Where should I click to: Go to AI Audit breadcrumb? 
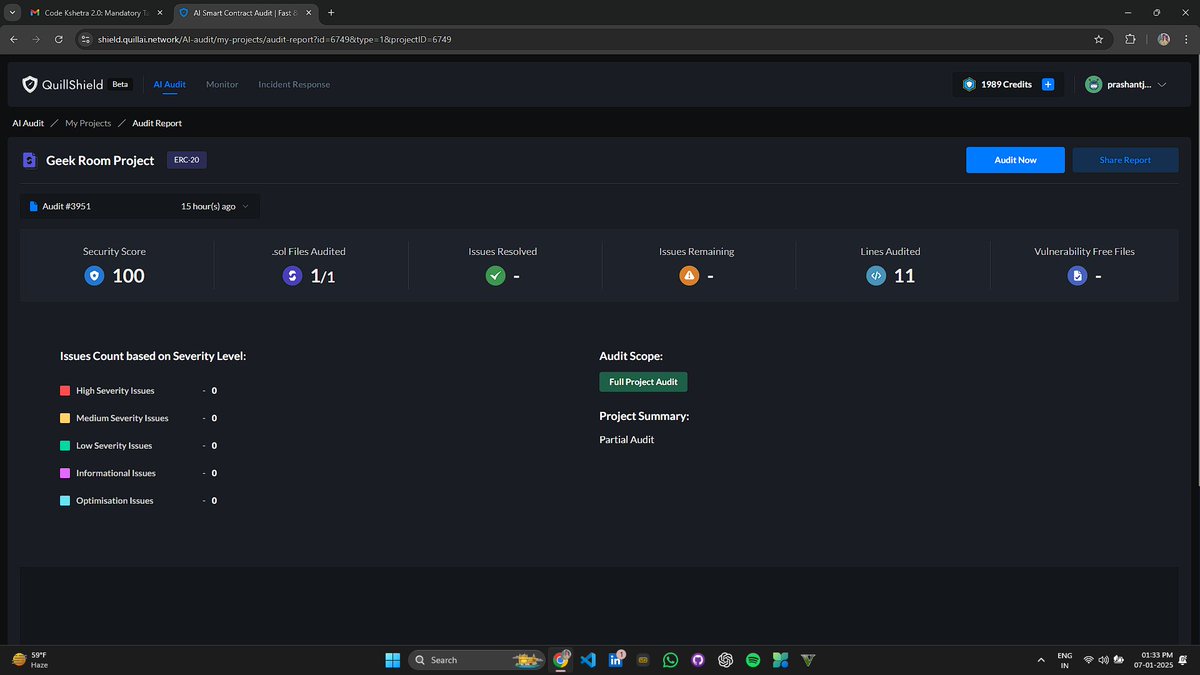click(28, 123)
